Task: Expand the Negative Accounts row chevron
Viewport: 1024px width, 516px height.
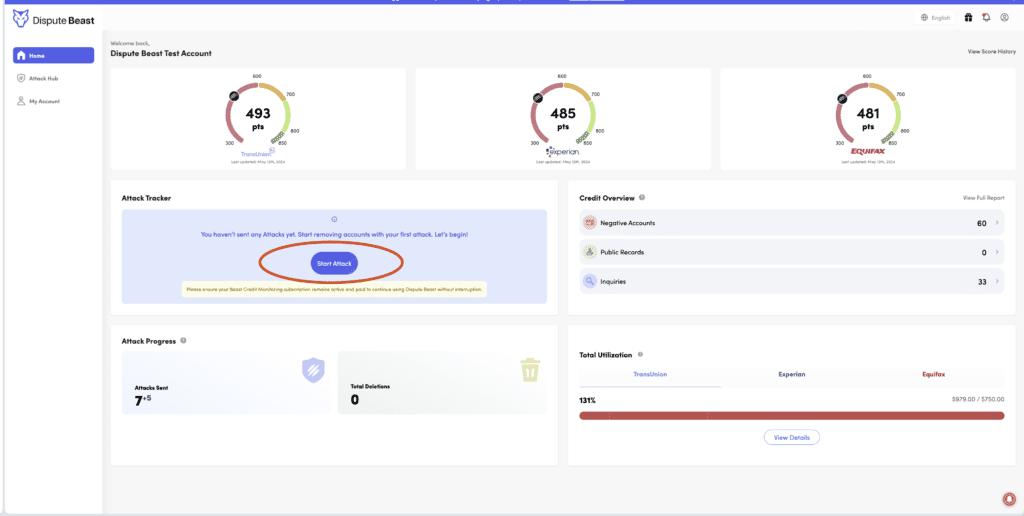Action: pyautogui.click(x=997, y=223)
